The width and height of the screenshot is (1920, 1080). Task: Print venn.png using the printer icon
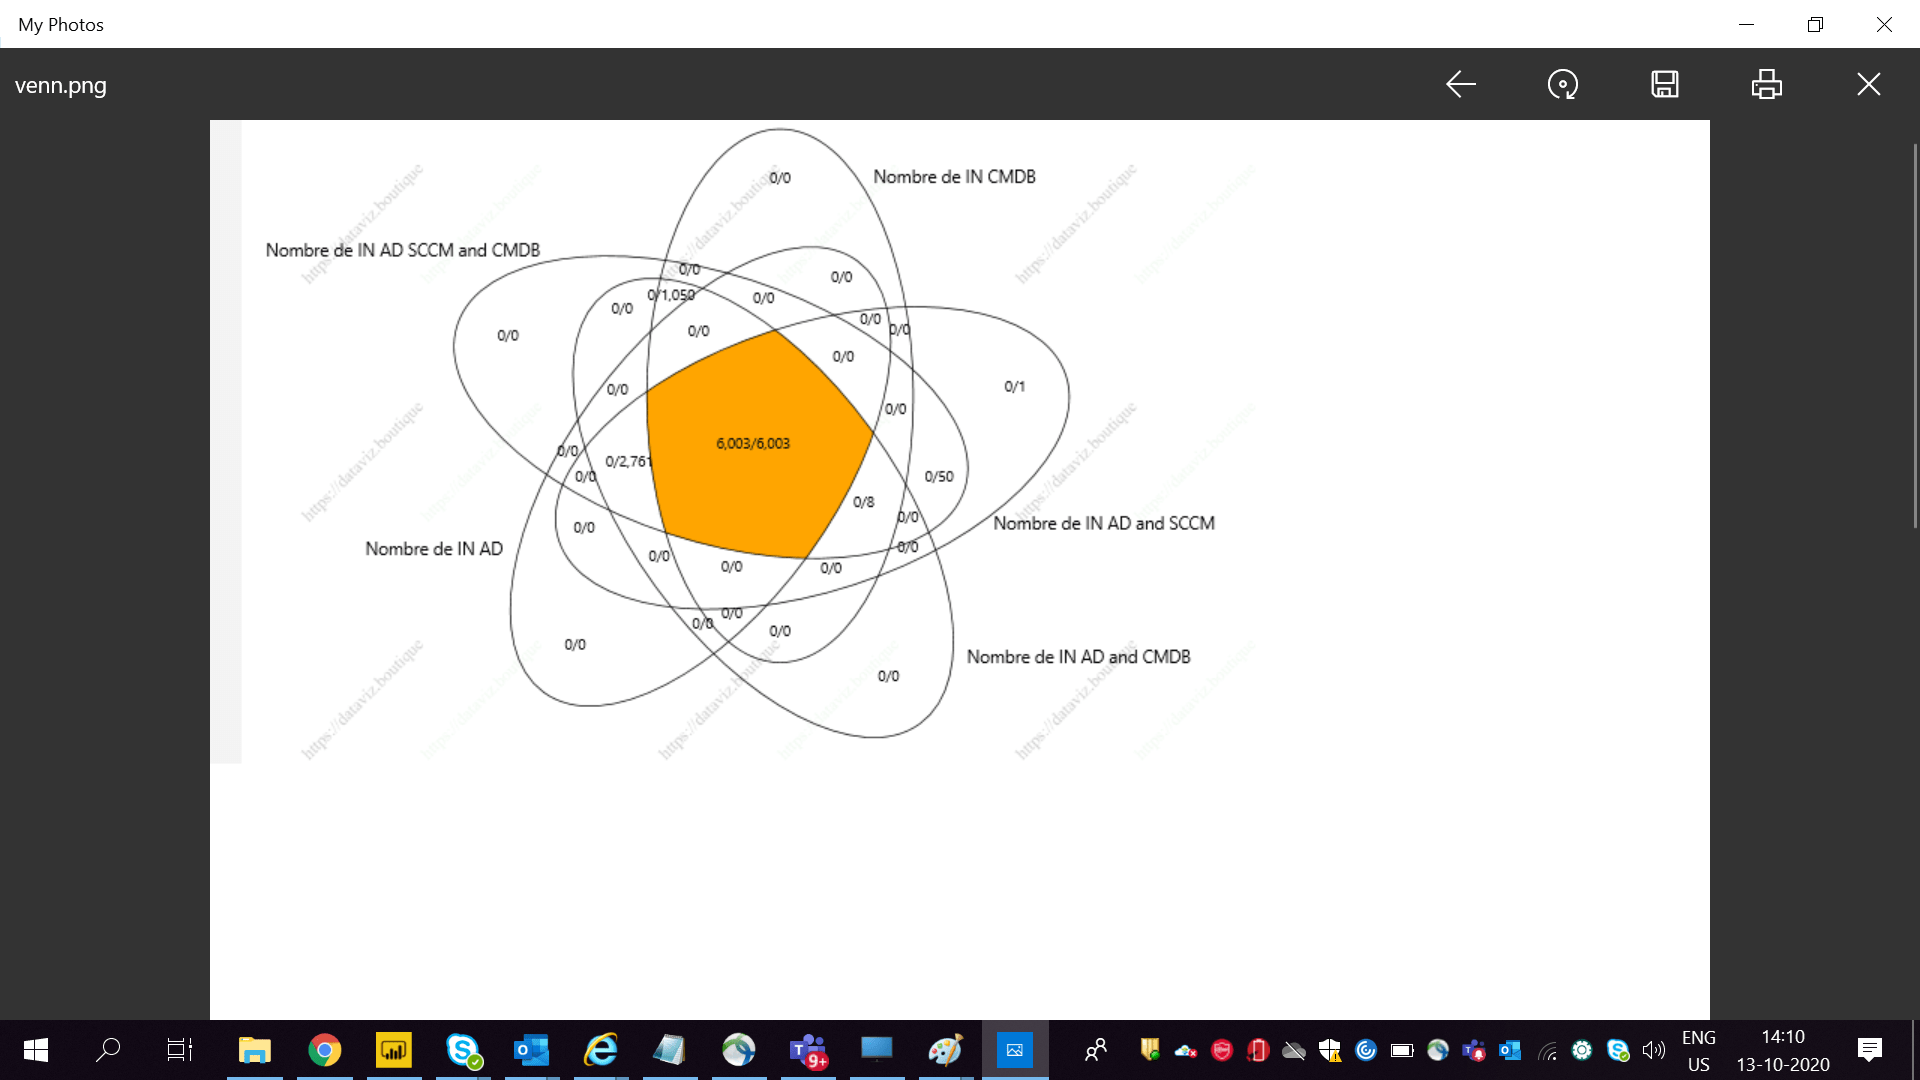tap(1766, 84)
